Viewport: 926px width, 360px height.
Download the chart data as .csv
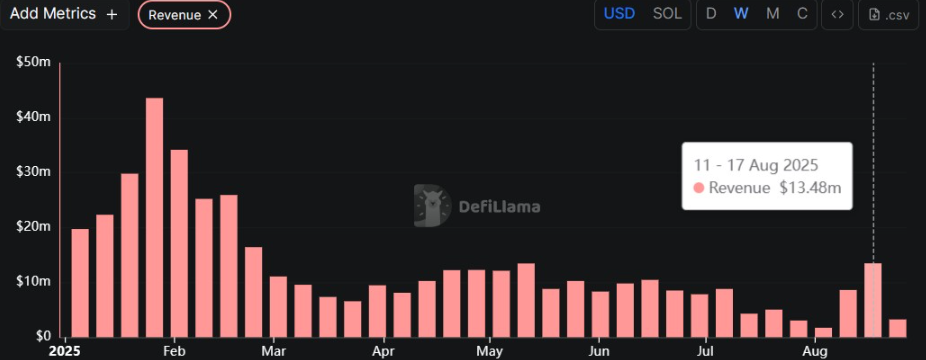(x=889, y=15)
